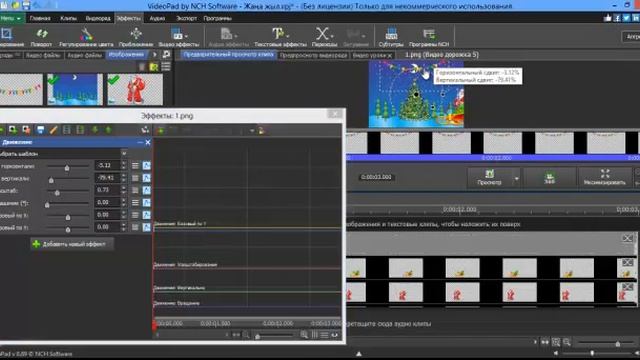The width and height of the screenshot is (640, 360).
Task: Switch to Видео файлы bin tab
Action: [43, 55]
